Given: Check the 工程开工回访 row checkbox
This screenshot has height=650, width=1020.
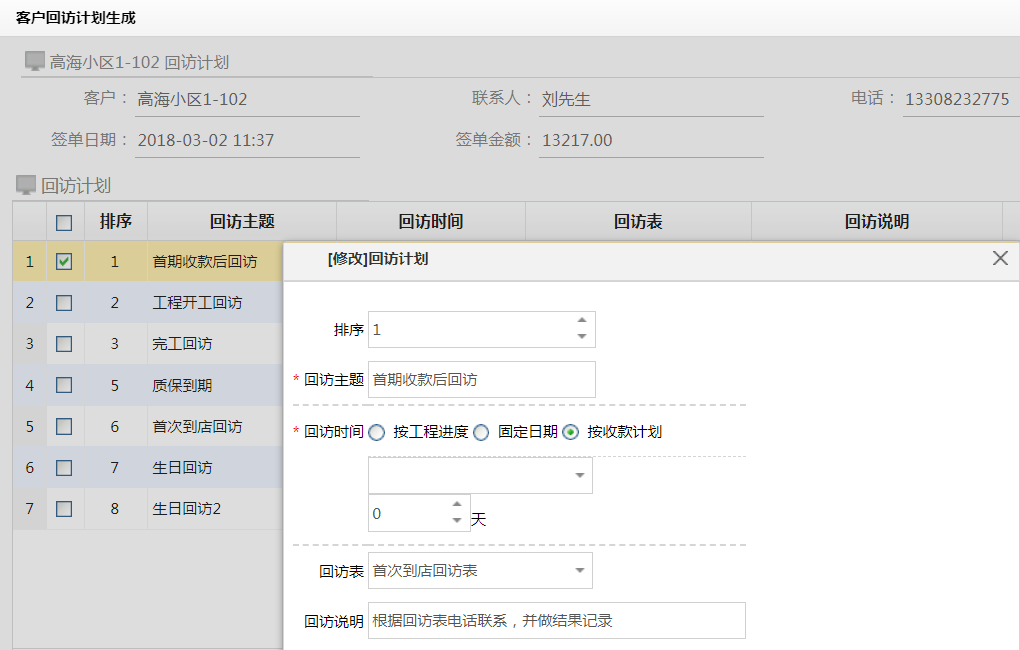Looking at the screenshot, I should (64, 302).
